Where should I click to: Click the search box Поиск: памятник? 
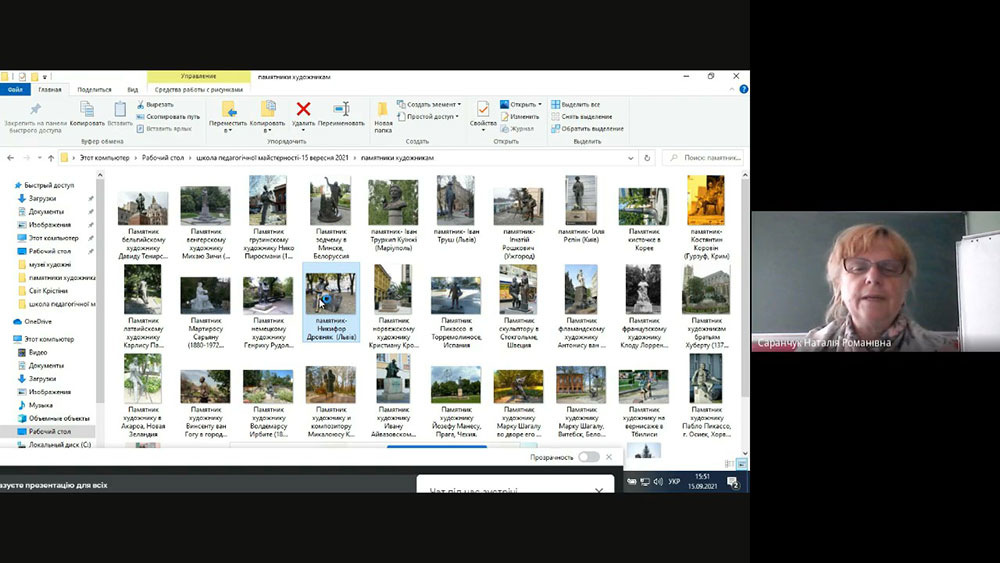(704, 157)
